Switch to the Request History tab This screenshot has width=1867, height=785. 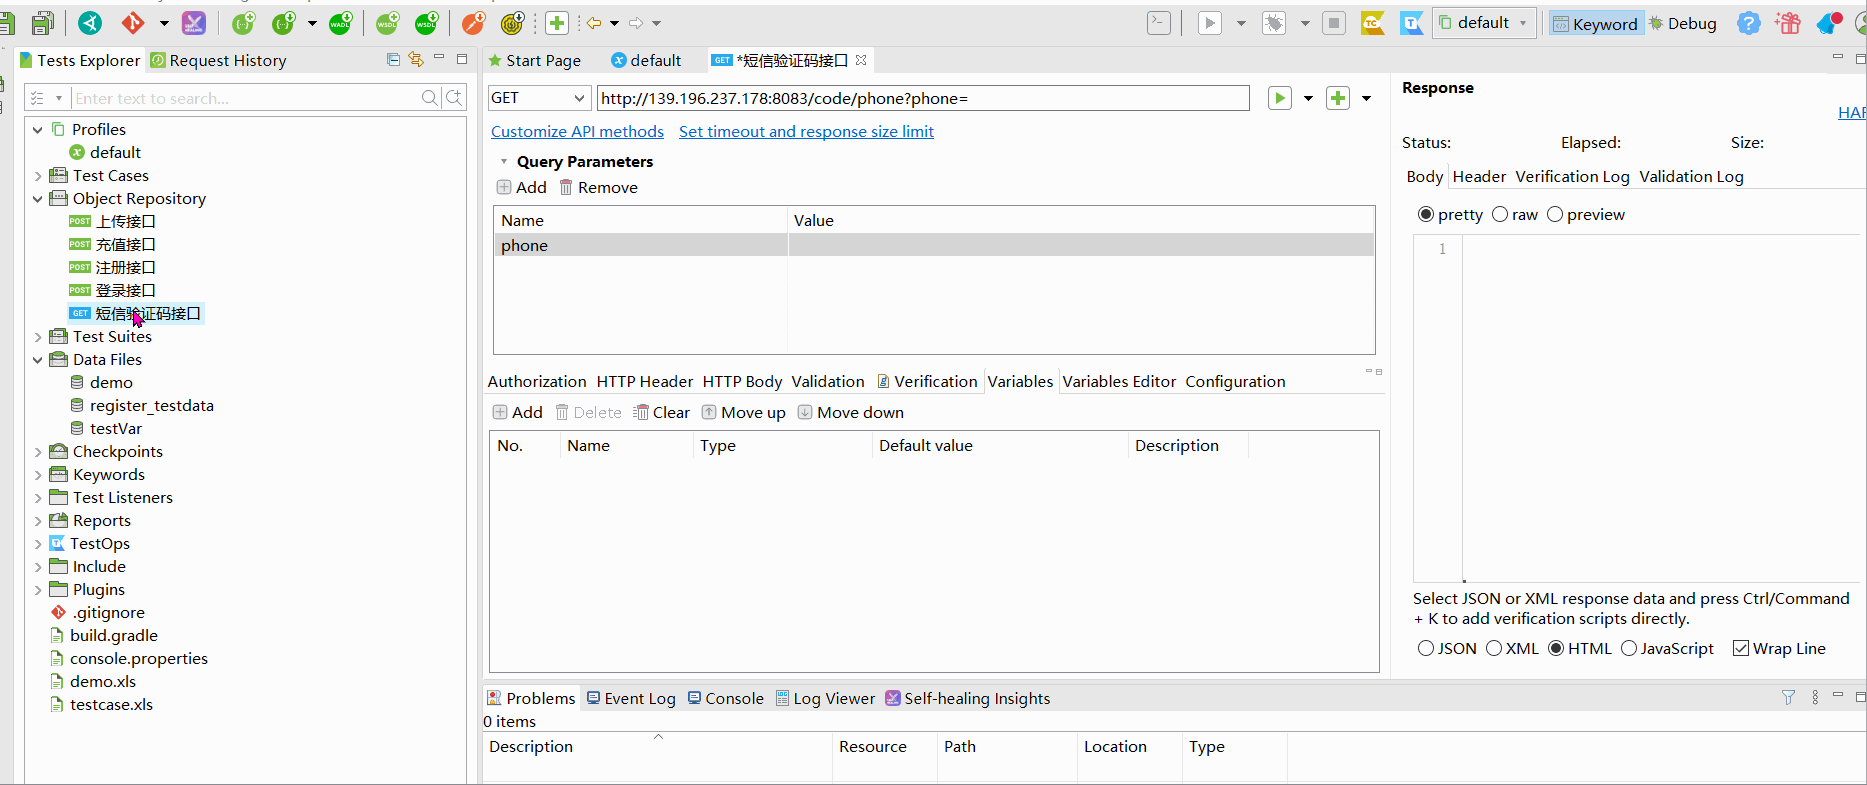pyautogui.click(x=219, y=61)
